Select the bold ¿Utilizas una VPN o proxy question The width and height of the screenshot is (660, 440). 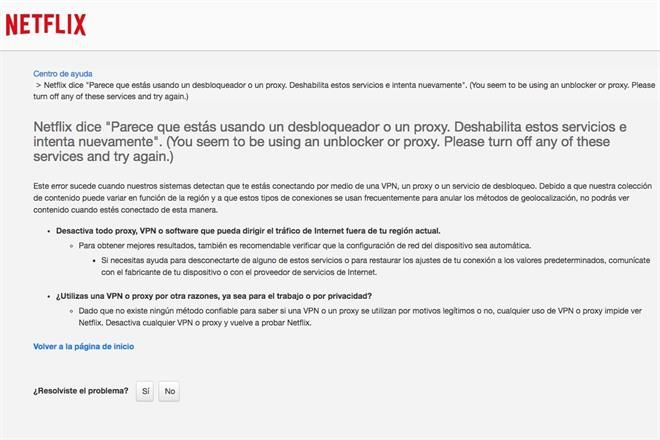point(214,296)
